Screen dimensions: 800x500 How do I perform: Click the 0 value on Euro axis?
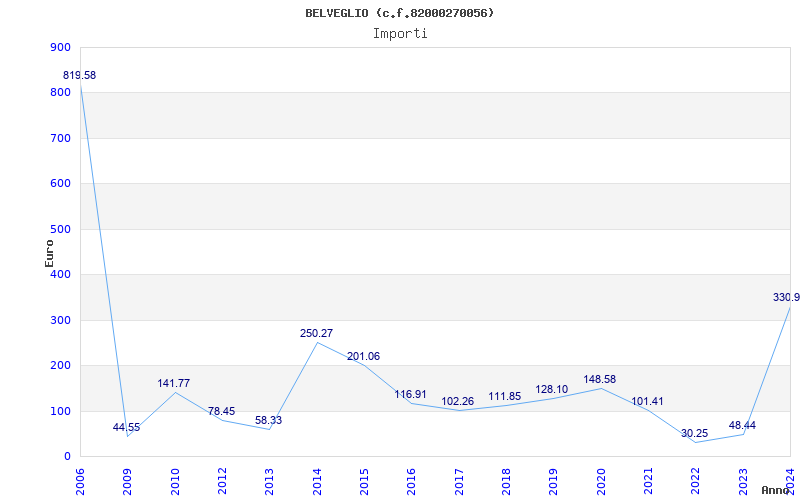pos(67,457)
